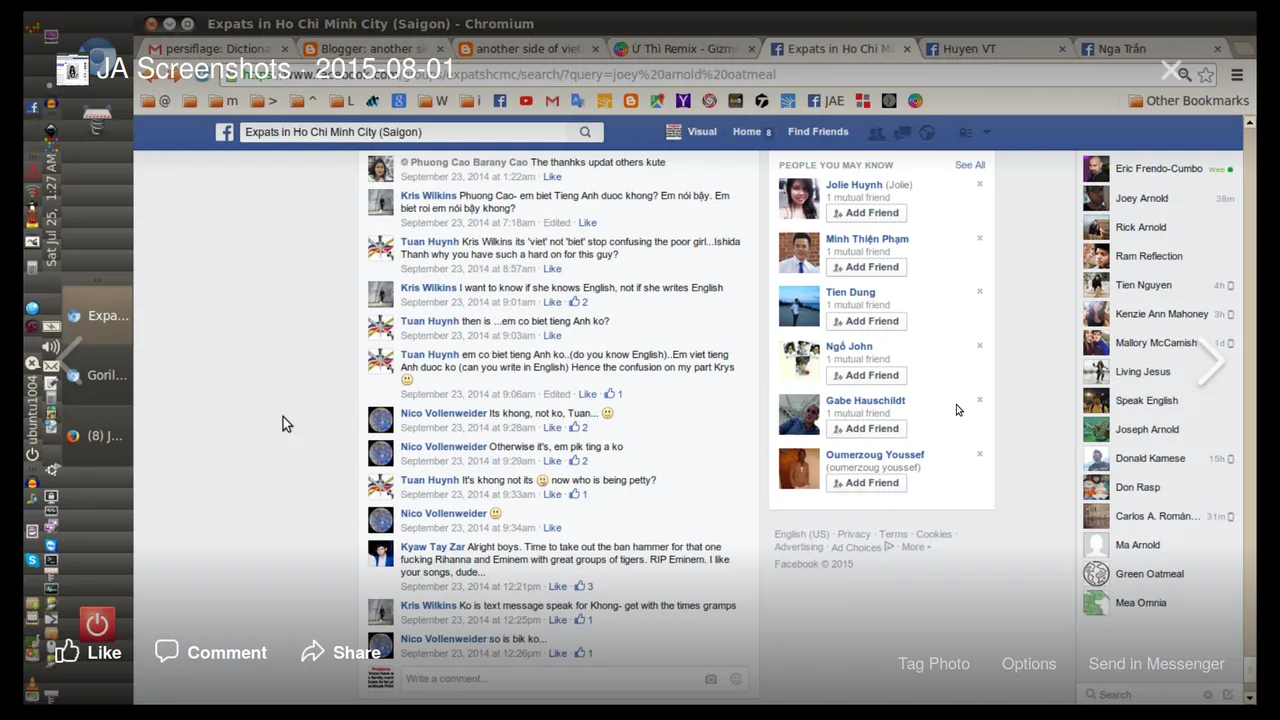Image resolution: width=1280 pixels, height=720 pixels.
Task: Go to Facebook Home
Action: 747,132
